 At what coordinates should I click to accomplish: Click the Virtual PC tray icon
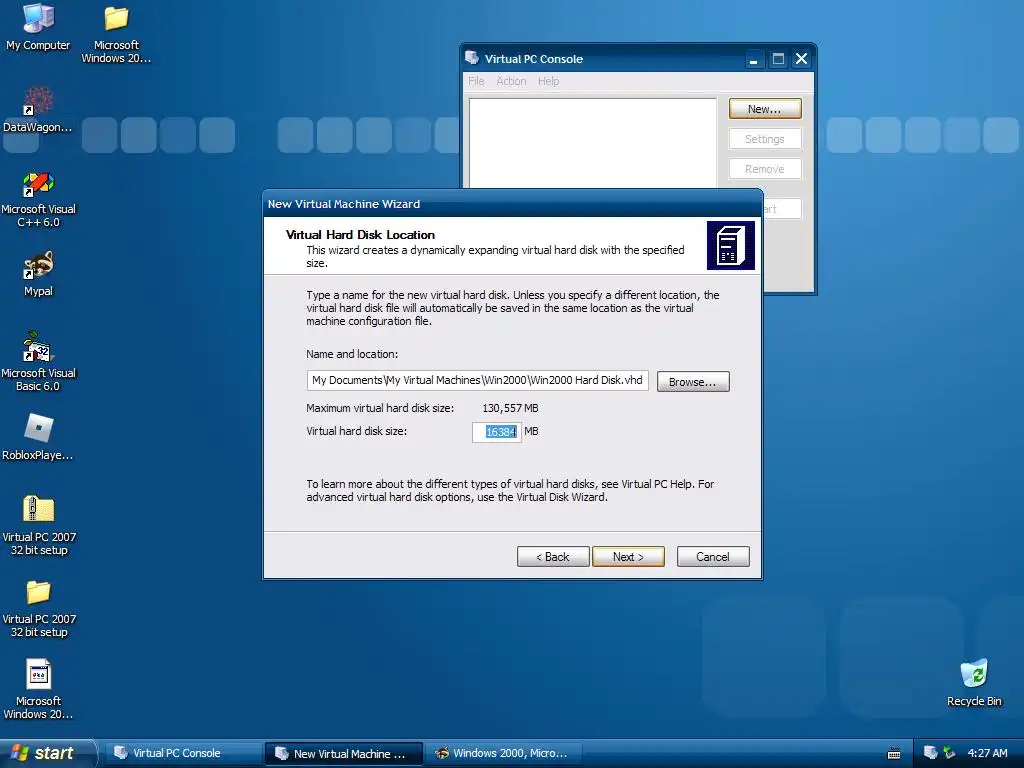click(931, 753)
